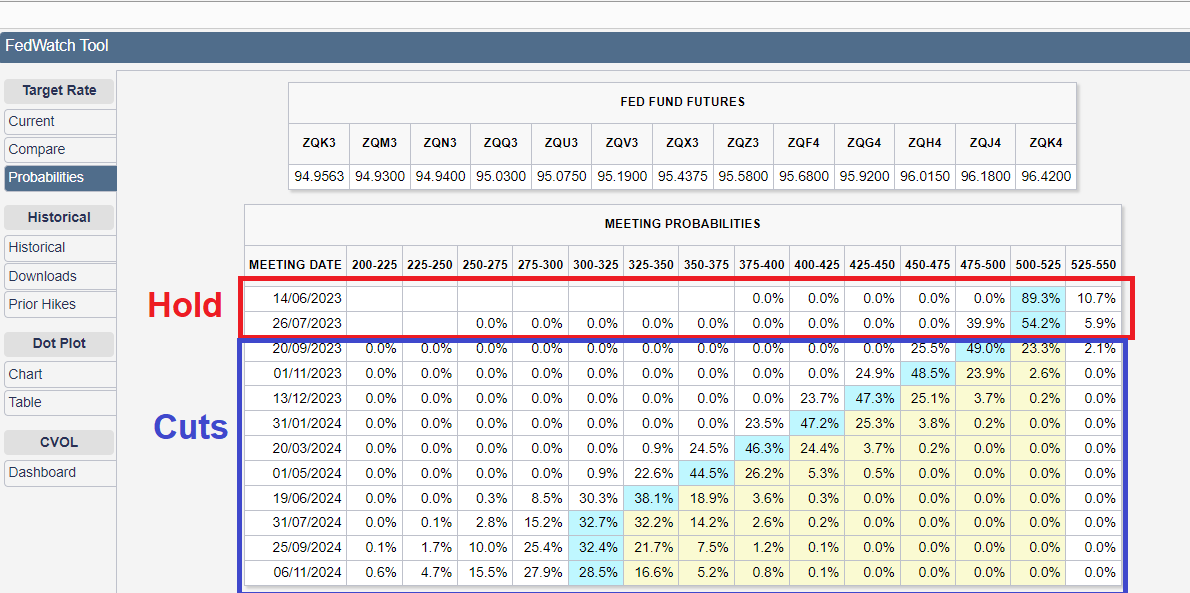Image resolution: width=1190 pixels, height=593 pixels.
Task: Click the MEETING DATE column header
Action: tap(295, 265)
